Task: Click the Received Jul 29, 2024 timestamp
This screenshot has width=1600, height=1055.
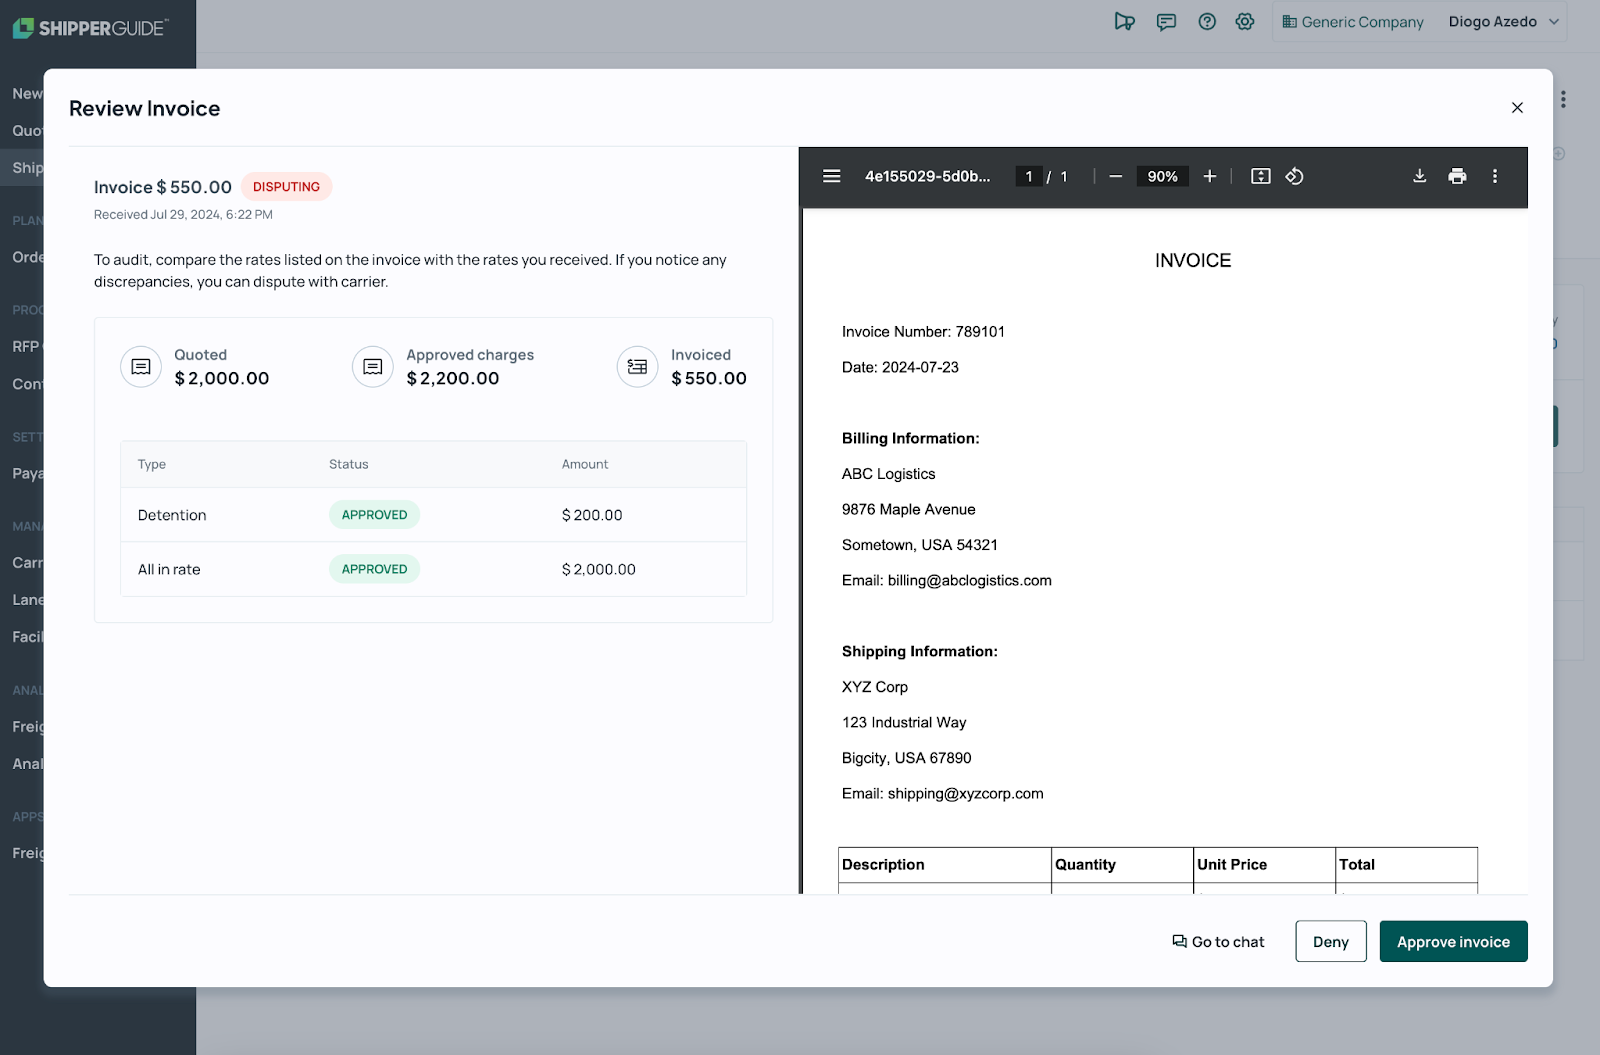Action: tap(183, 214)
